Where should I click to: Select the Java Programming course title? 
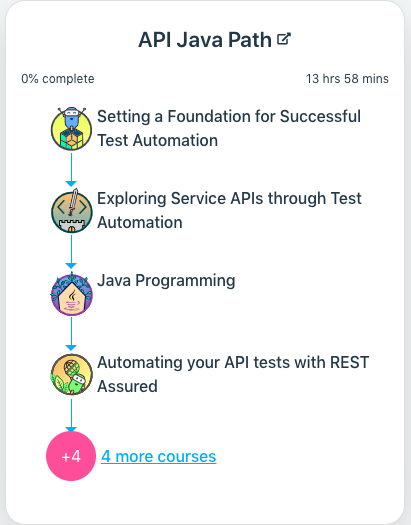[166, 281]
